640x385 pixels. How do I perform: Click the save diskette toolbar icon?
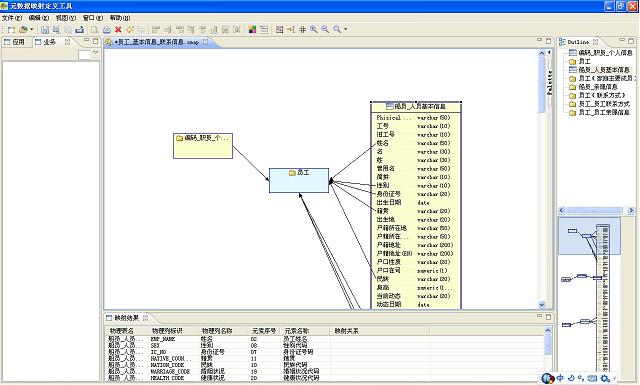45,30
